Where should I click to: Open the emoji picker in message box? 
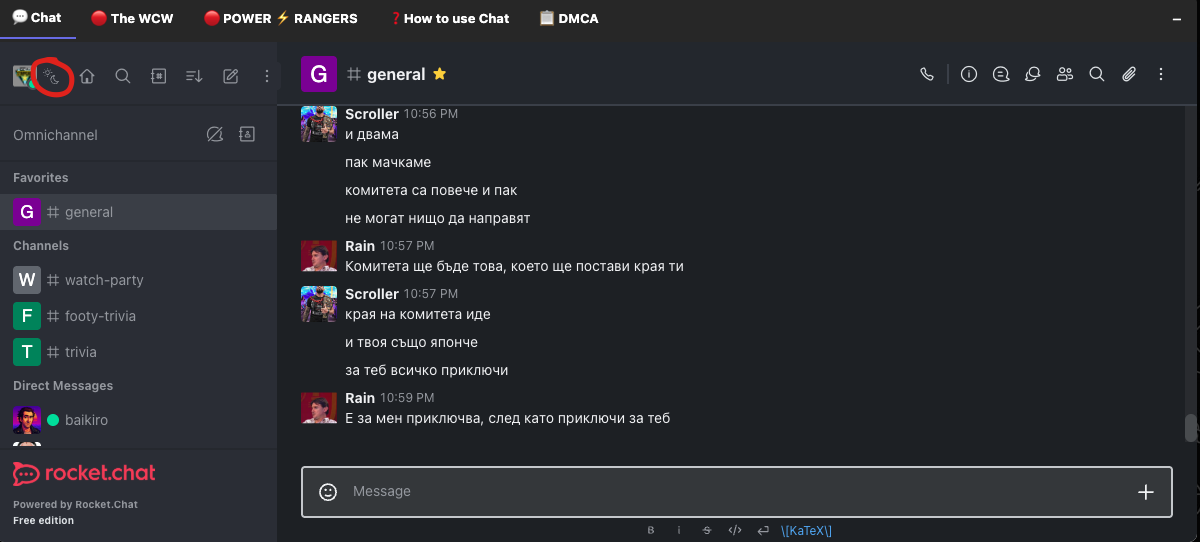pos(327,491)
